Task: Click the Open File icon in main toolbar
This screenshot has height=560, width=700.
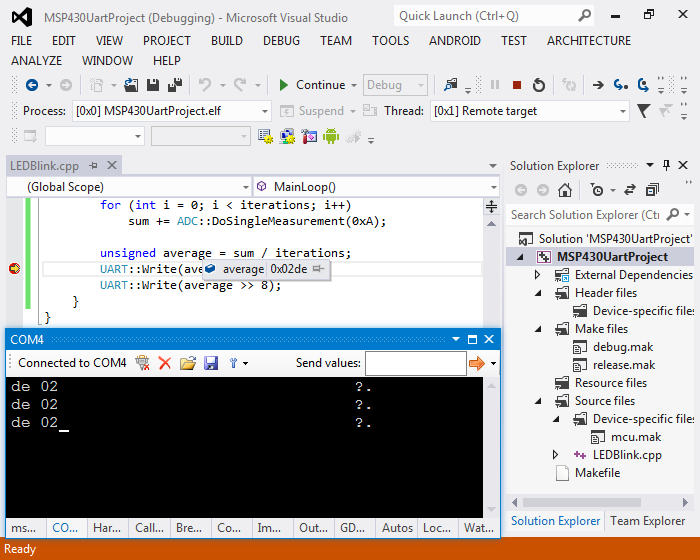Action: click(x=131, y=85)
